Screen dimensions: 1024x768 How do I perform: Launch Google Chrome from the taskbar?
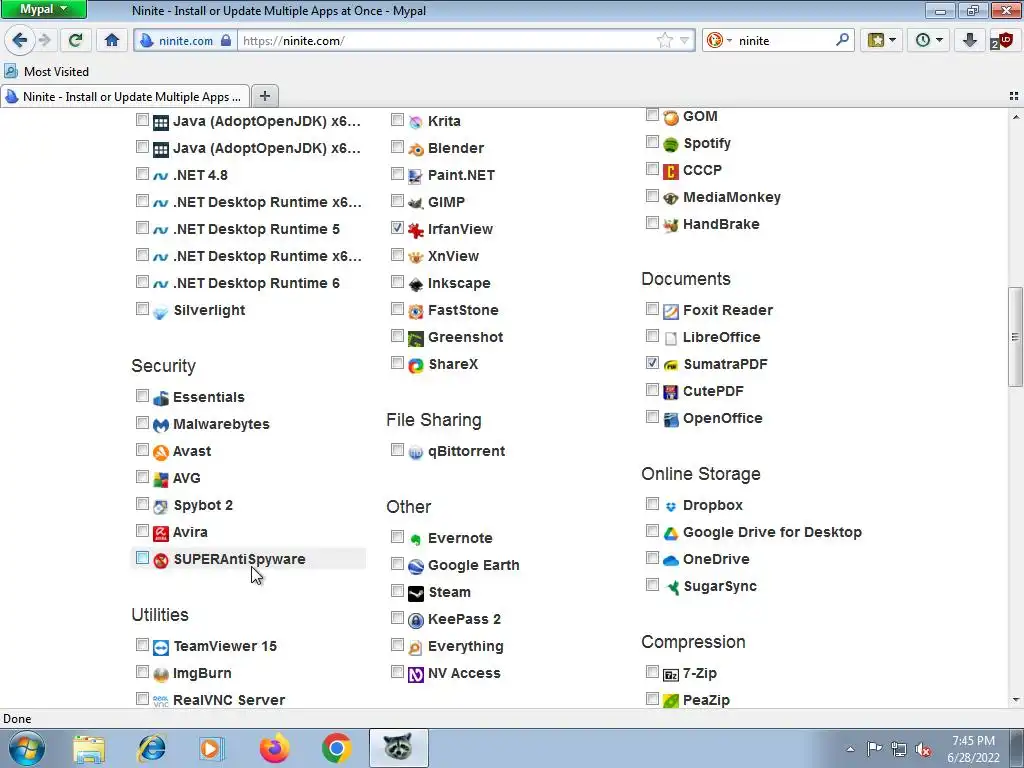coord(336,748)
